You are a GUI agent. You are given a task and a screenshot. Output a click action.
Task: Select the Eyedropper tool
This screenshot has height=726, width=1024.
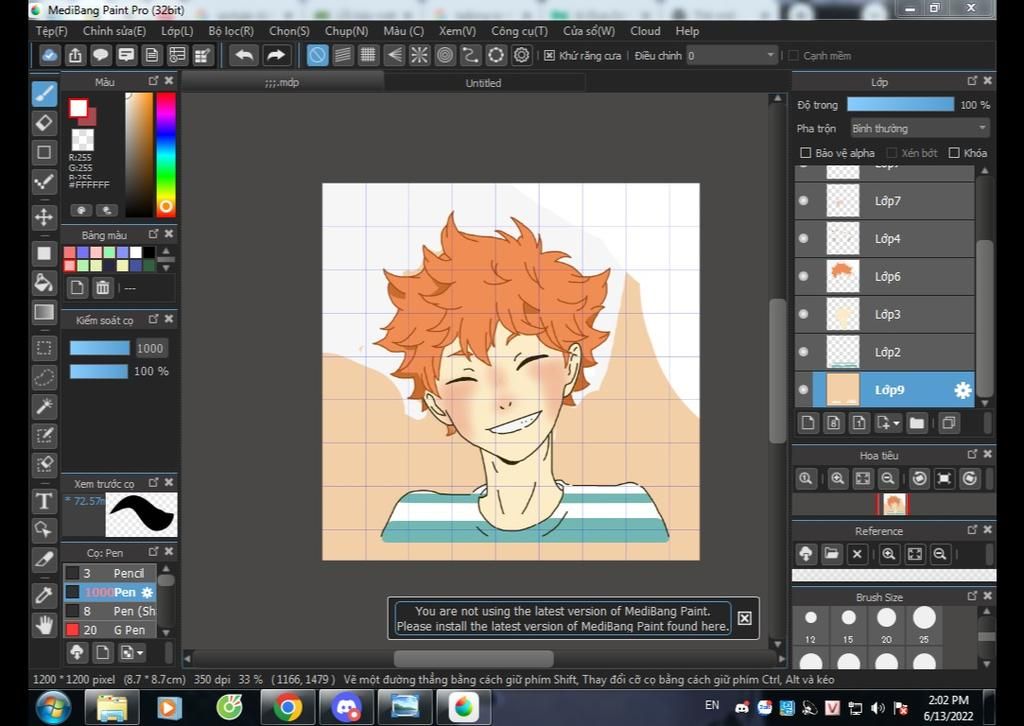[x=44, y=595]
